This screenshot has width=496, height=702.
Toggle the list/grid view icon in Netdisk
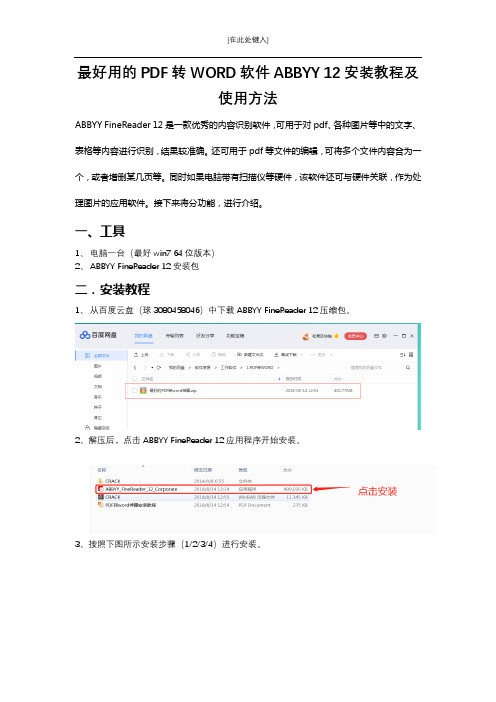pyautogui.click(x=411, y=355)
